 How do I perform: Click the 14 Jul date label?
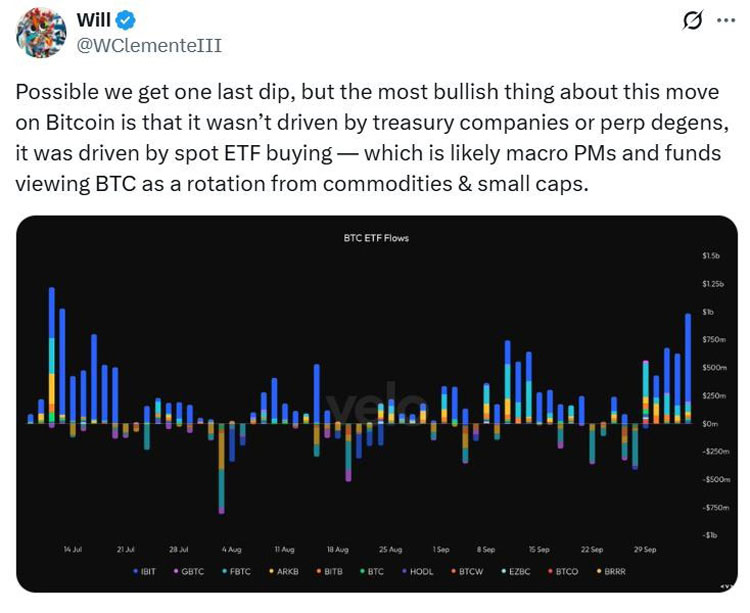pyautogui.click(x=72, y=550)
